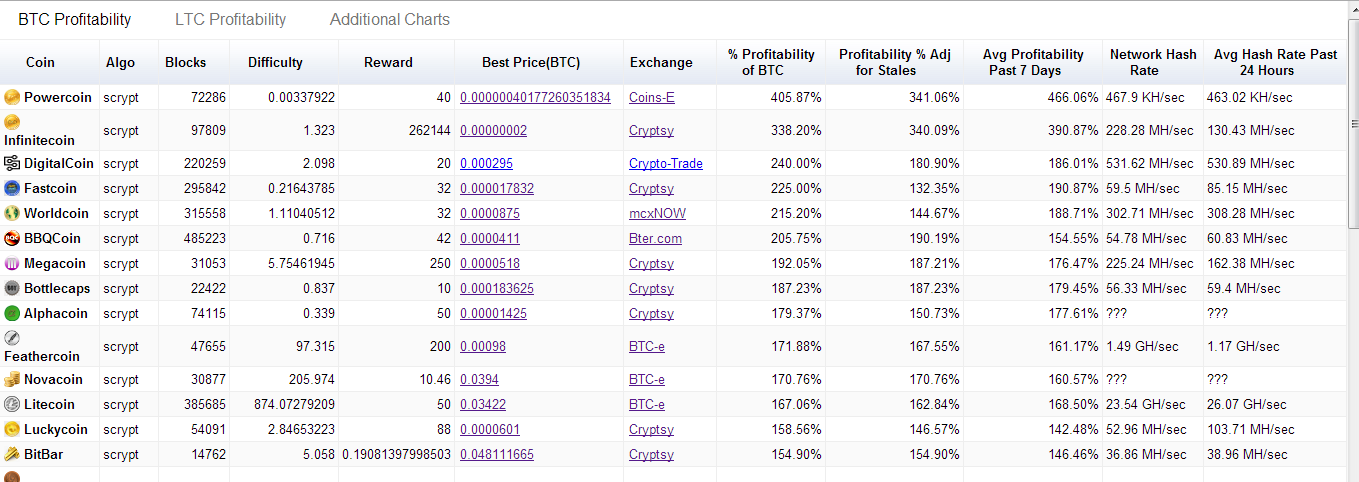1359x482 pixels.
Task: Click the BBQCoin icon
Action: (x=12, y=238)
